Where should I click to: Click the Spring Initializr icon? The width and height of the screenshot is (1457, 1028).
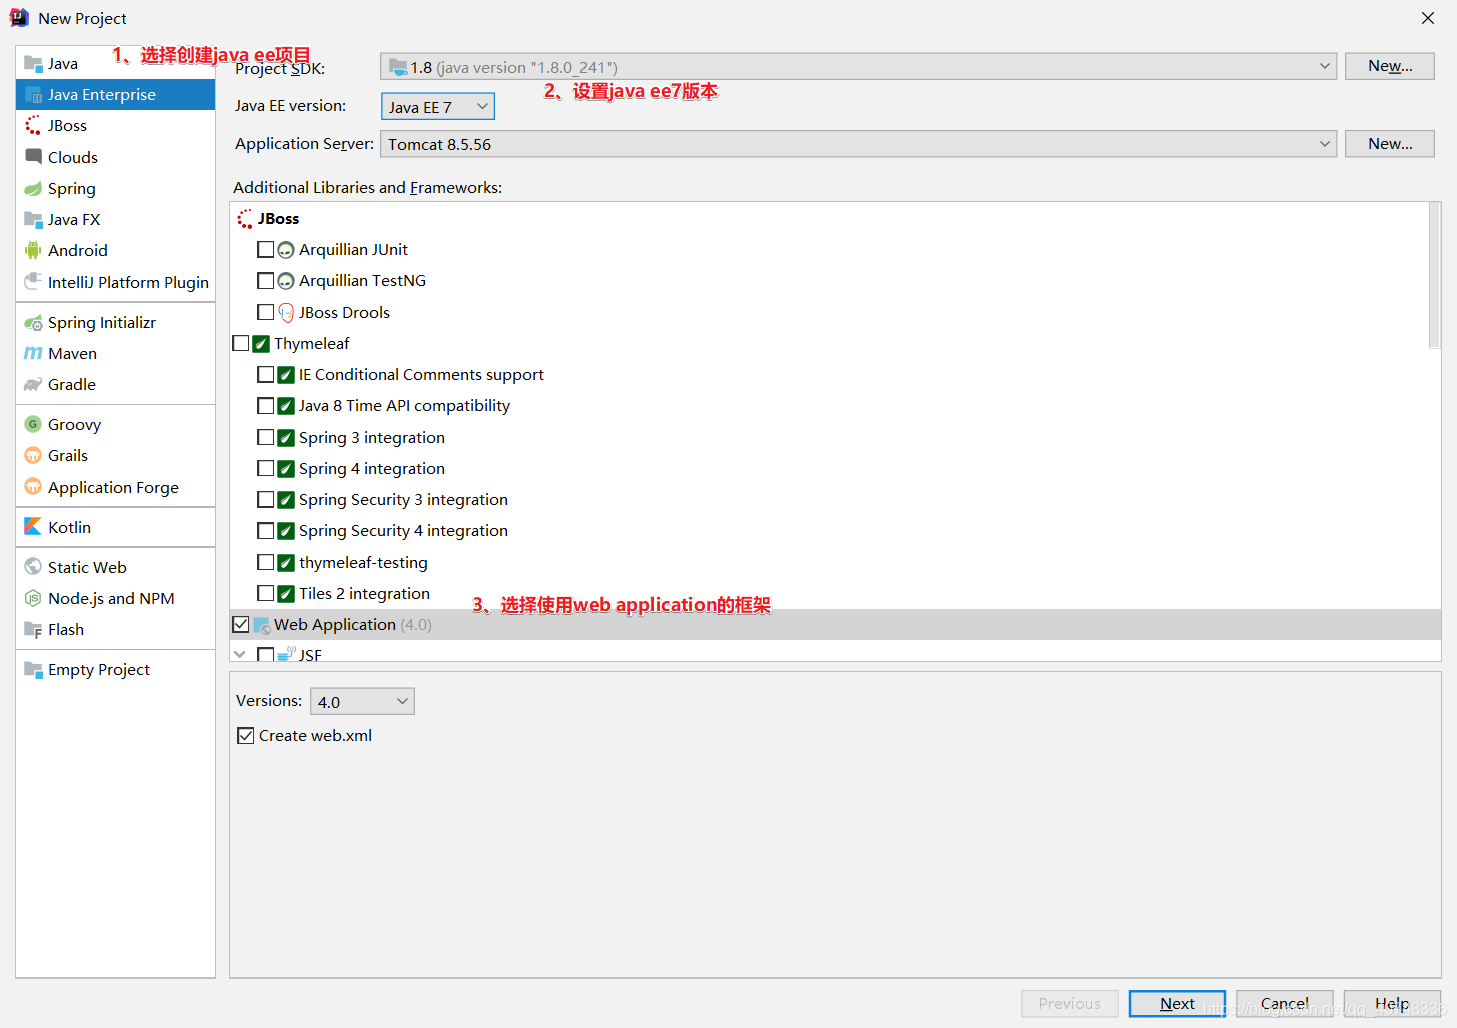(33, 322)
